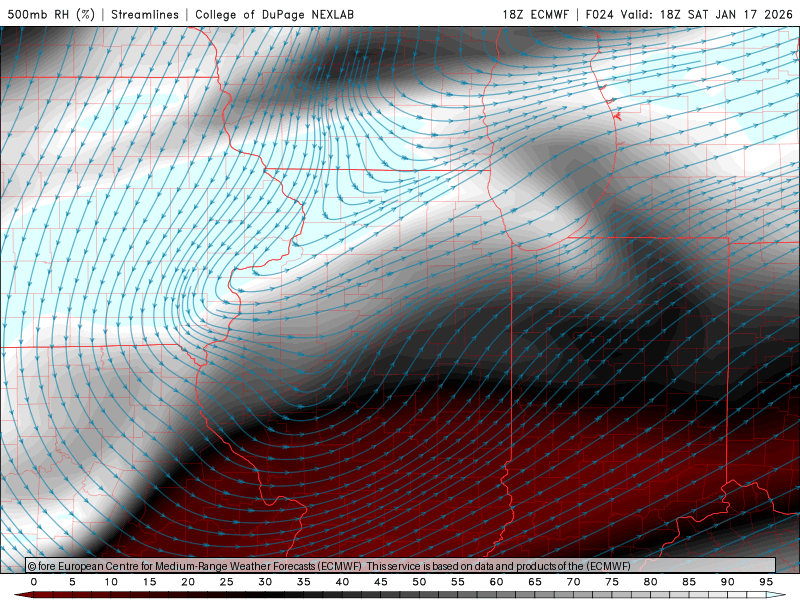Click legend value "15"
Image resolution: width=800 pixels, height=600 pixels.
(149, 582)
